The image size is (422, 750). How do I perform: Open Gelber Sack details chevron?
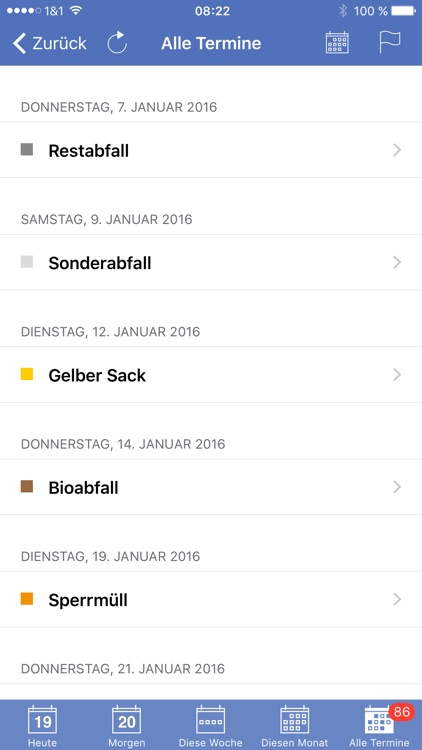point(397,375)
